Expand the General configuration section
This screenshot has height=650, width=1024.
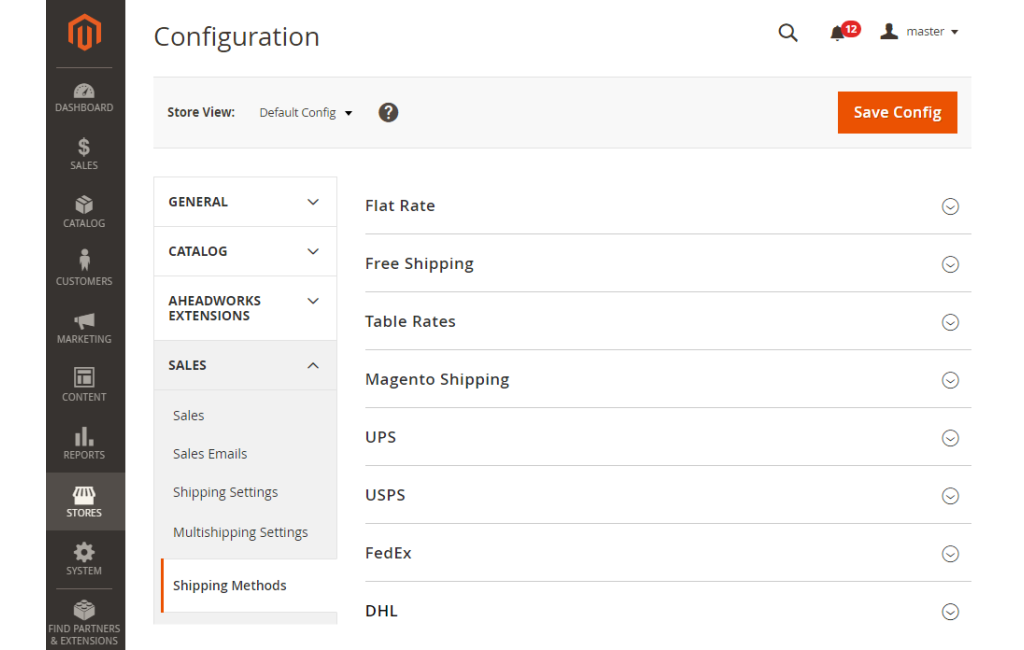(245, 202)
